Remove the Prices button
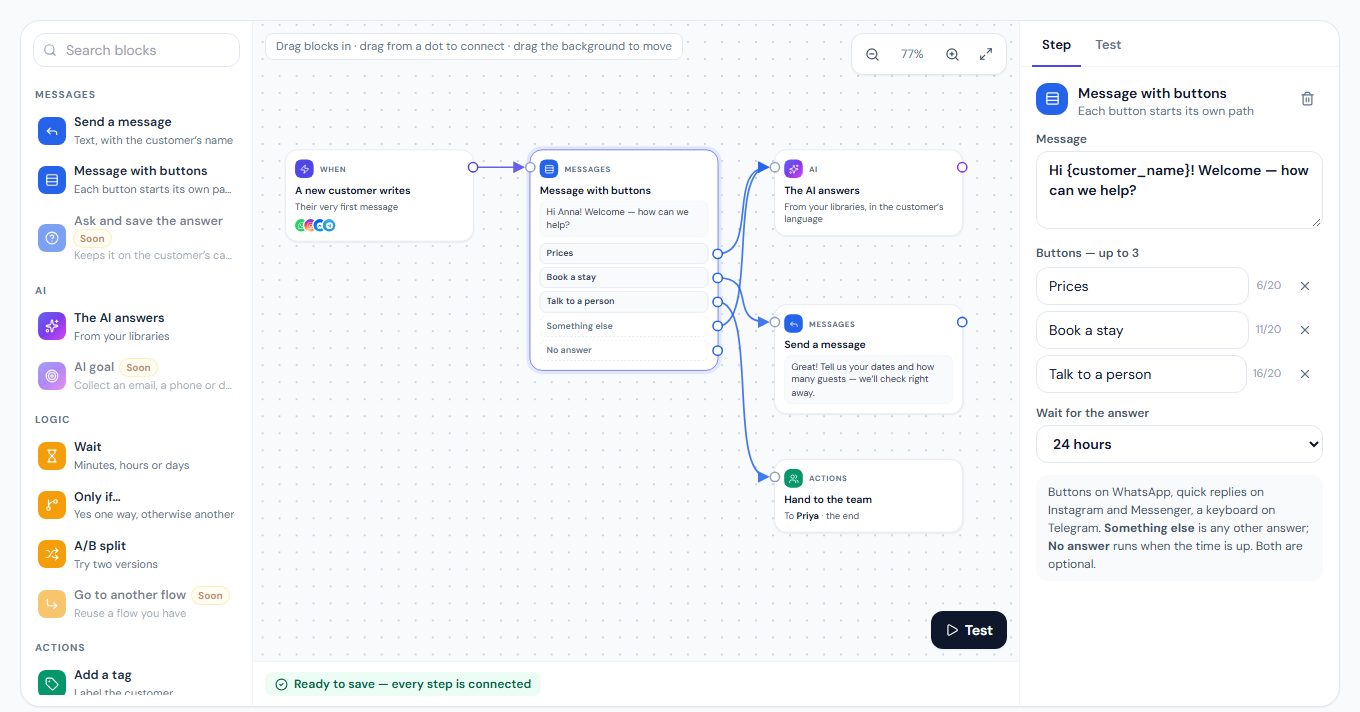1360x712 pixels. (1305, 286)
